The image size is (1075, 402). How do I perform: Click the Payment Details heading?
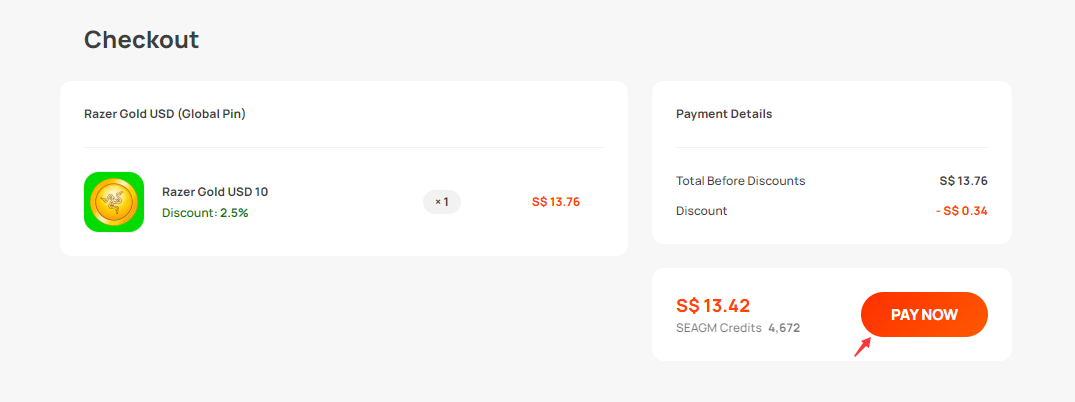(x=724, y=114)
